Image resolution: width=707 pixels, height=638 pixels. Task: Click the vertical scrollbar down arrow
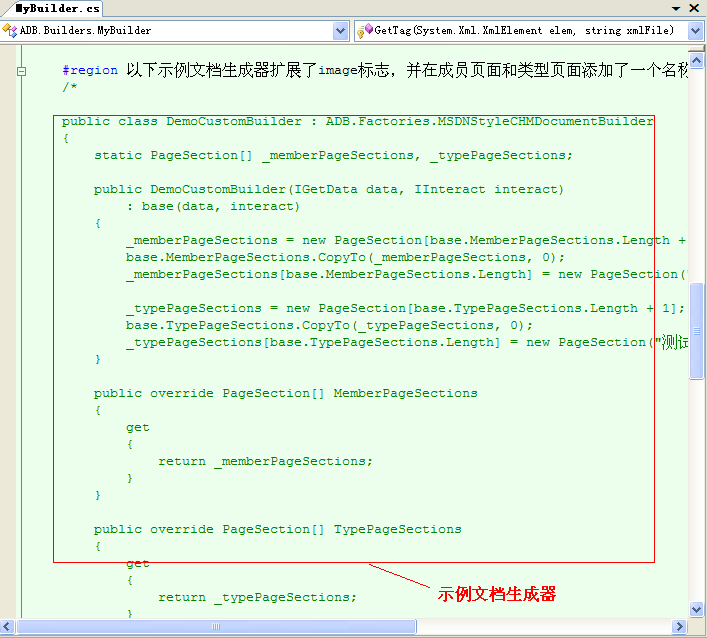pos(696,610)
